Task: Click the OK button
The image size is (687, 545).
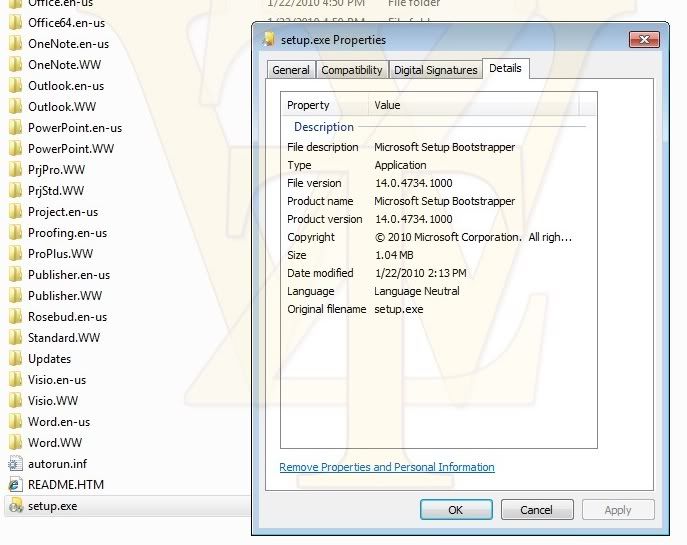Action: (x=456, y=510)
